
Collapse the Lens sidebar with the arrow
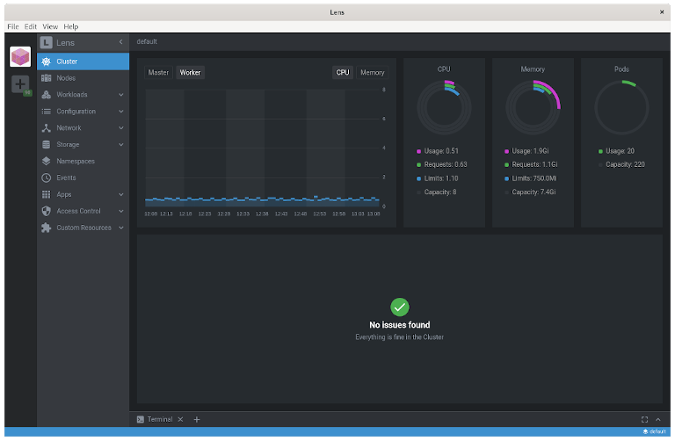pos(121,42)
